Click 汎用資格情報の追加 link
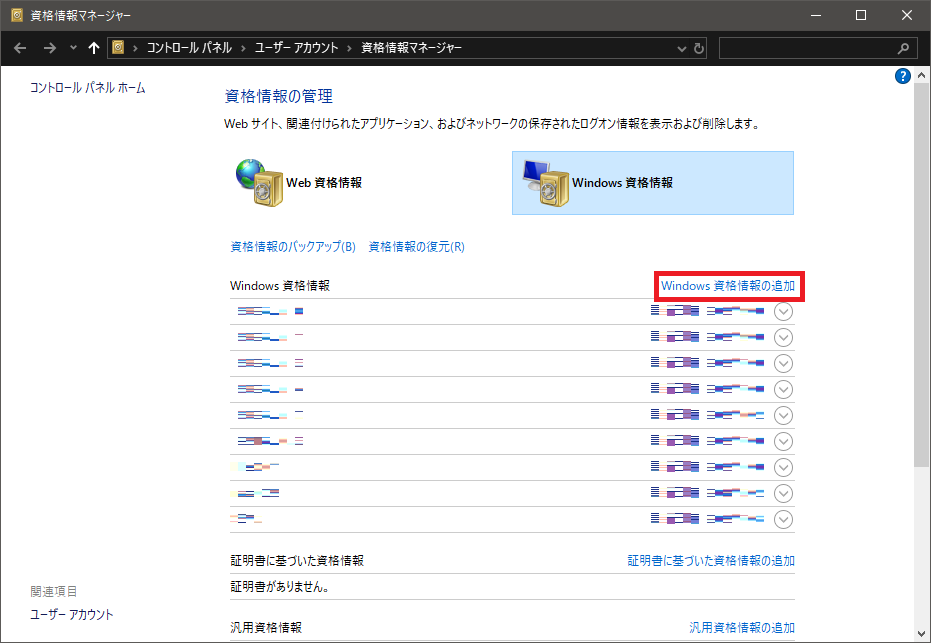This screenshot has height=643, width=931. pos(742,628)
